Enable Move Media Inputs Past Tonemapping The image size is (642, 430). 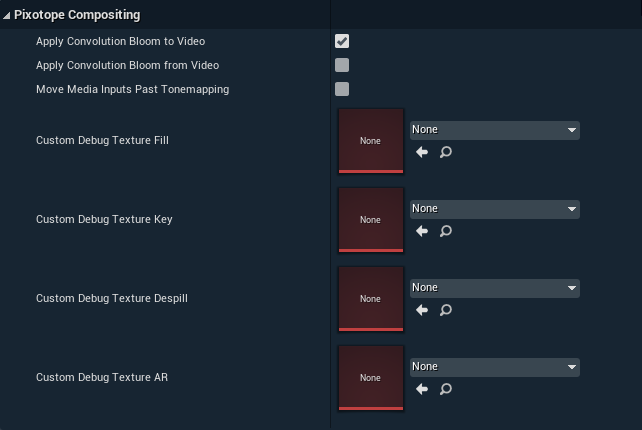pos(342,89)
